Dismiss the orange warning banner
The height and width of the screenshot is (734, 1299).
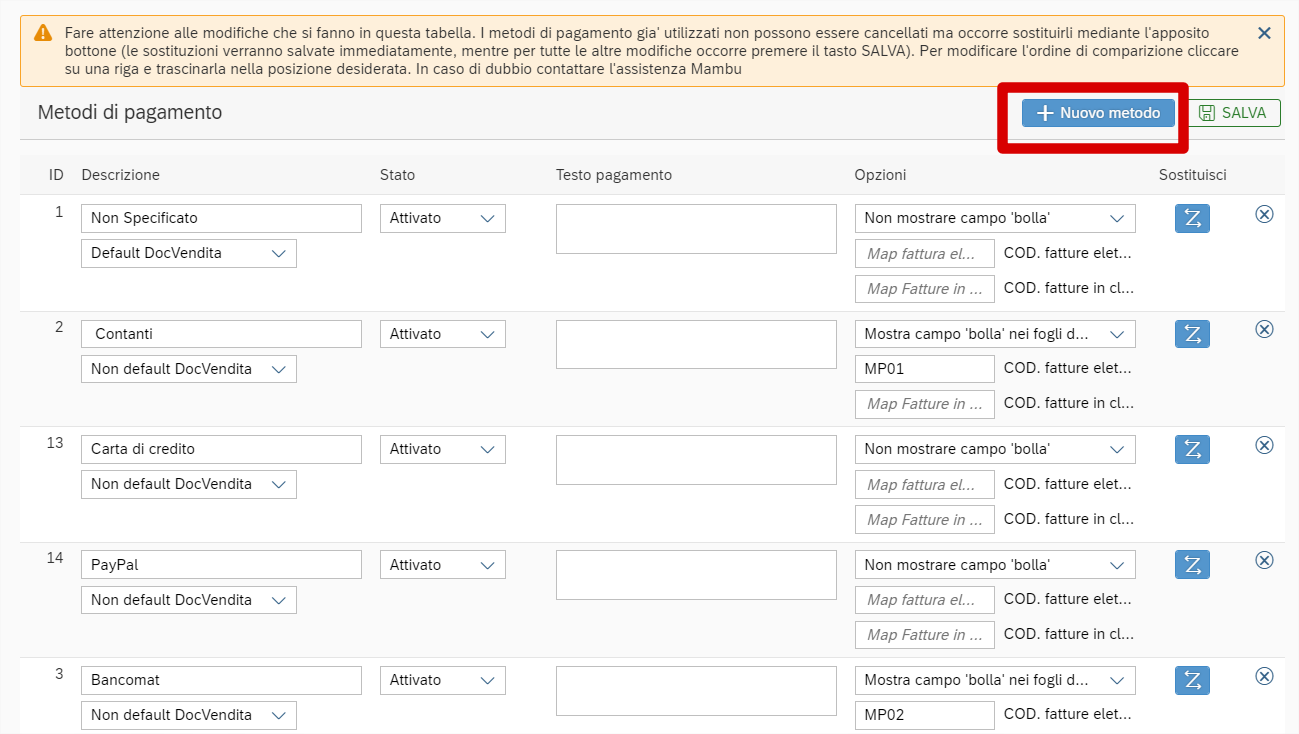point(1264,33)
